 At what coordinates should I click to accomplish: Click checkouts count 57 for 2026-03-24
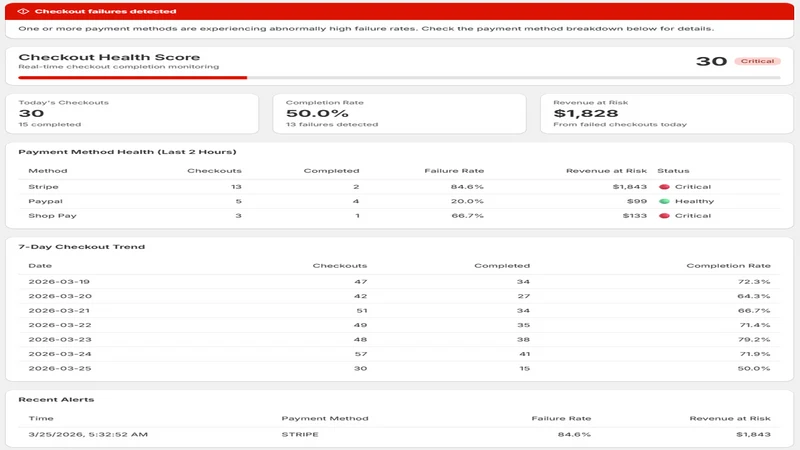tap(361, 354)
